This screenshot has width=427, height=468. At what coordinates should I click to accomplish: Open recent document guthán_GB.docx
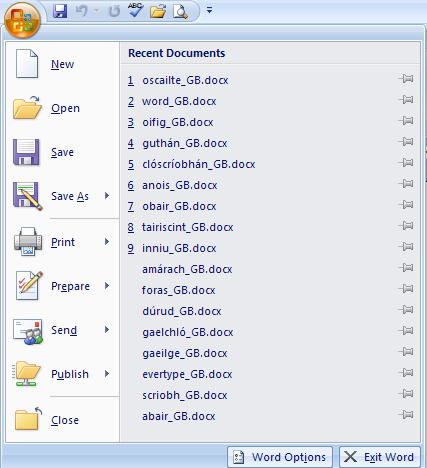pyautogui.click(x=185, y=143)
